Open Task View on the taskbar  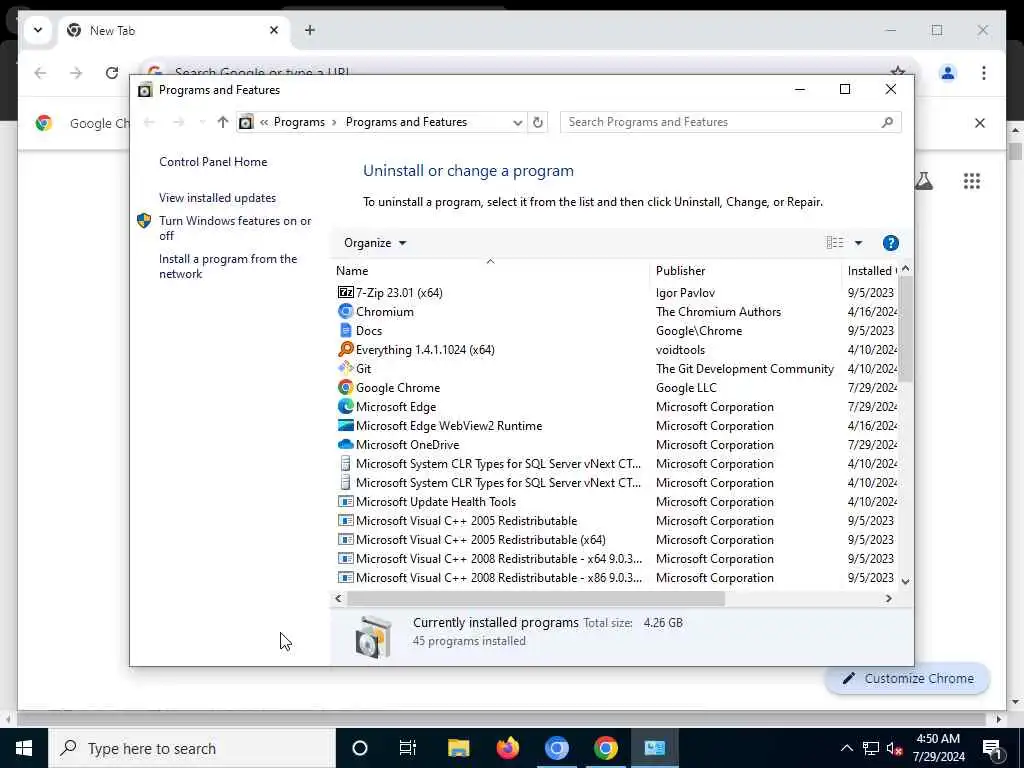pyautogui.click(x=408, y=748)
